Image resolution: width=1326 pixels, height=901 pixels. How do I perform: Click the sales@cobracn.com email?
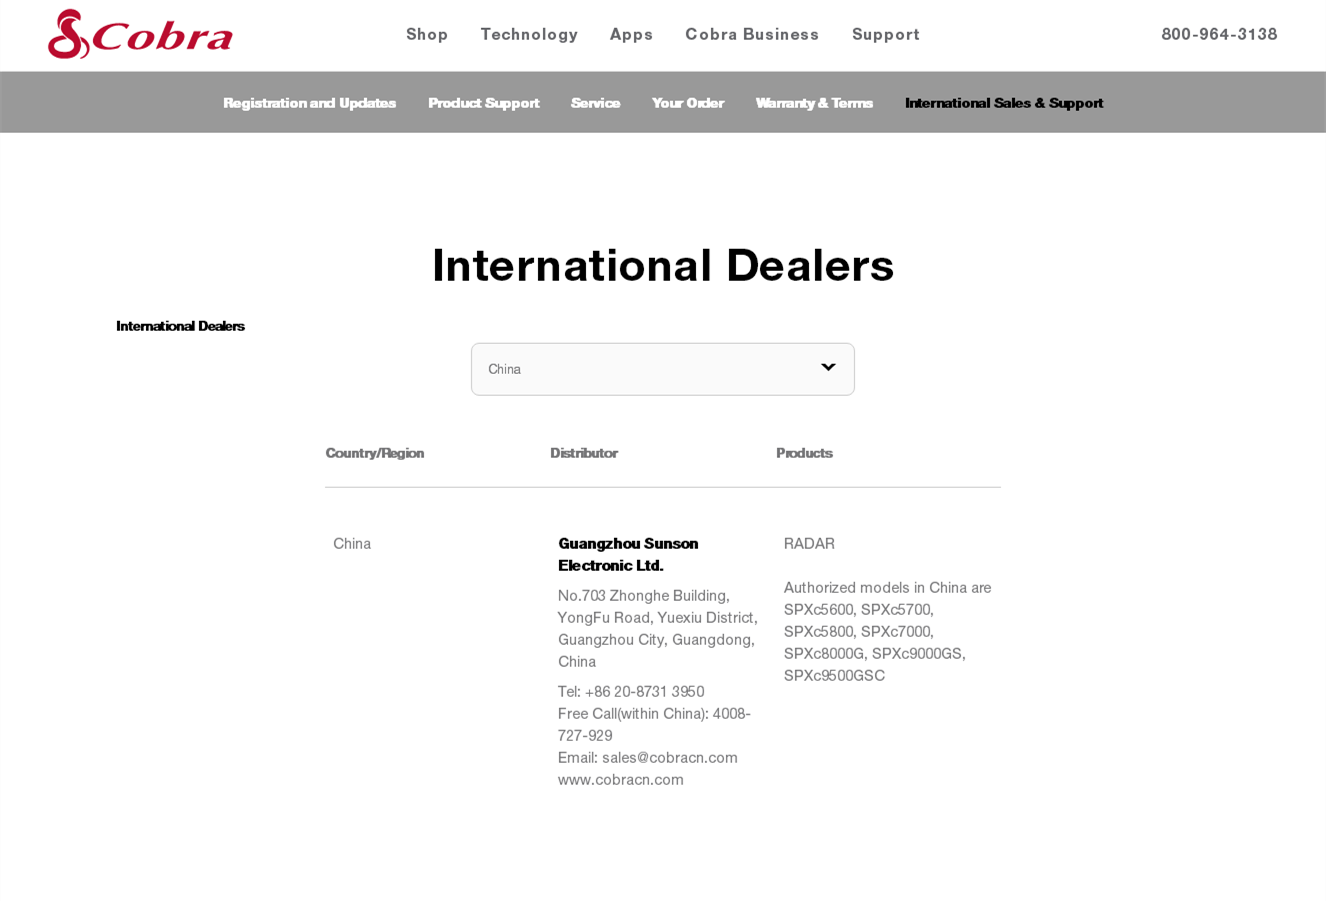(669, 757)
